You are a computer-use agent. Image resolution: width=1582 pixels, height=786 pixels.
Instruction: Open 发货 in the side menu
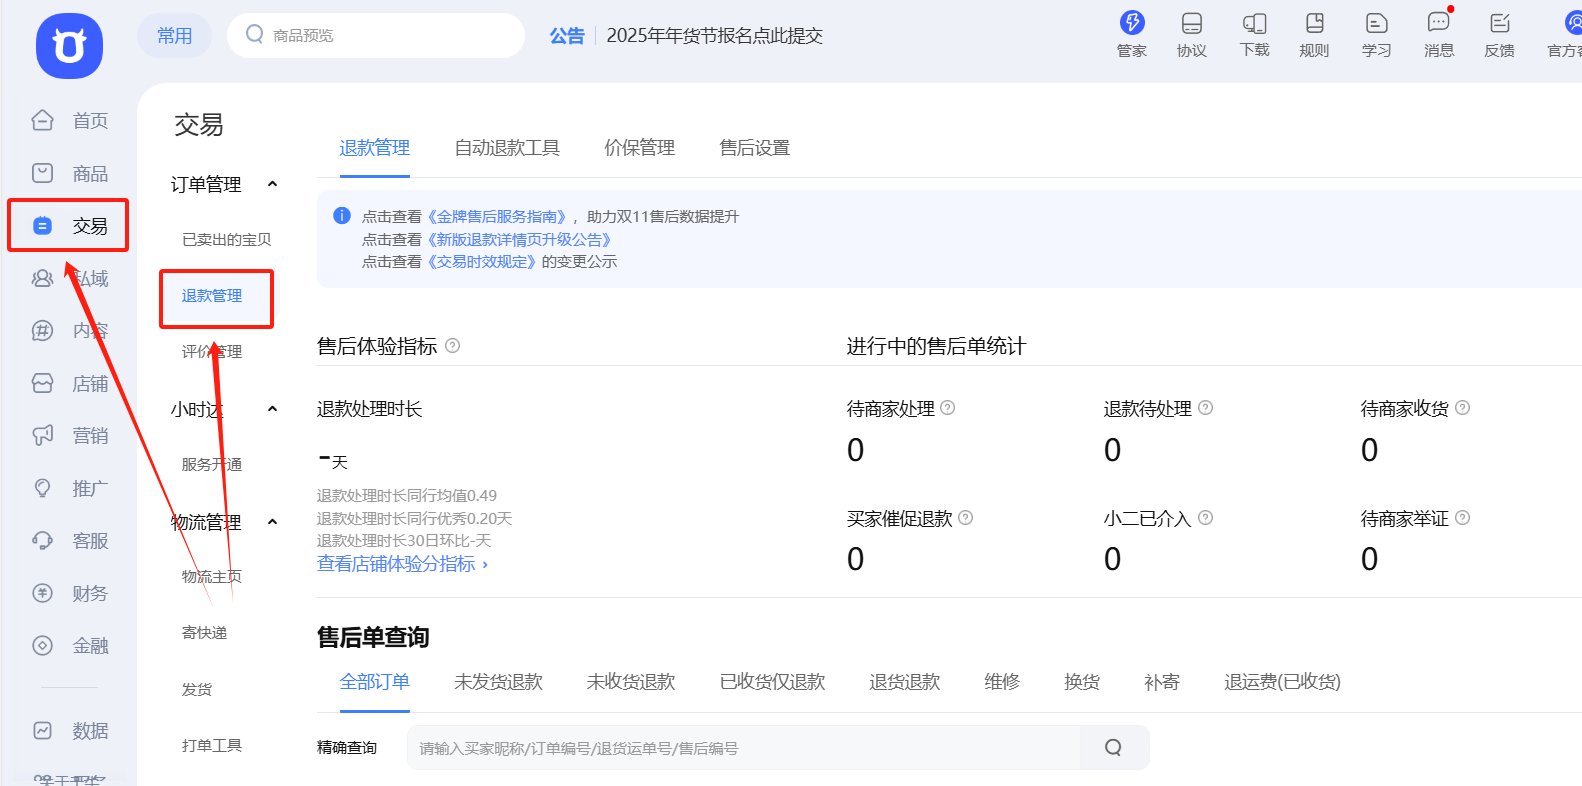[197, 690]
